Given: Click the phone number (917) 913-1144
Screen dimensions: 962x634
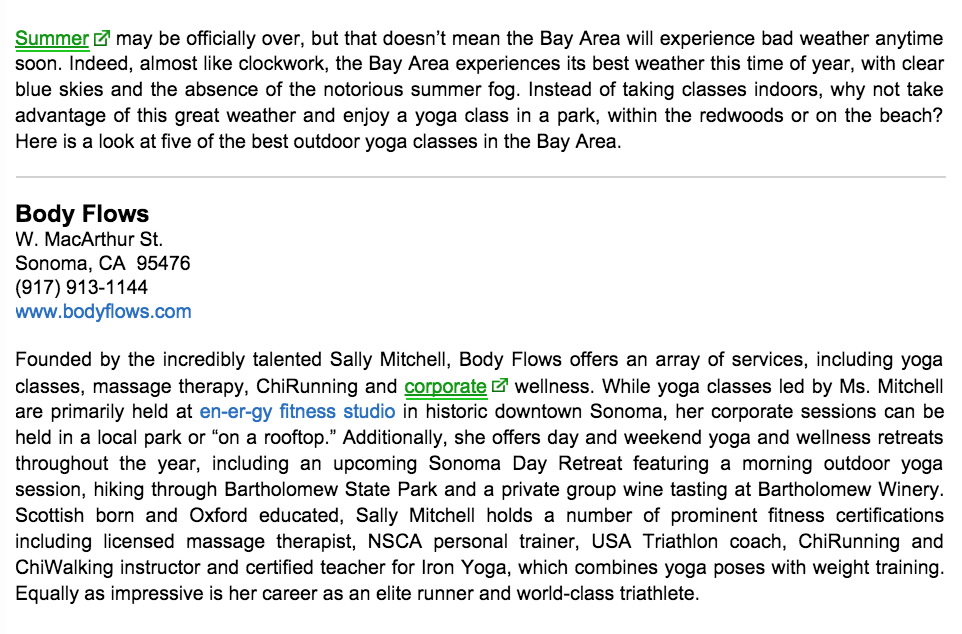Looking at the screenshot, I should 82,287.
